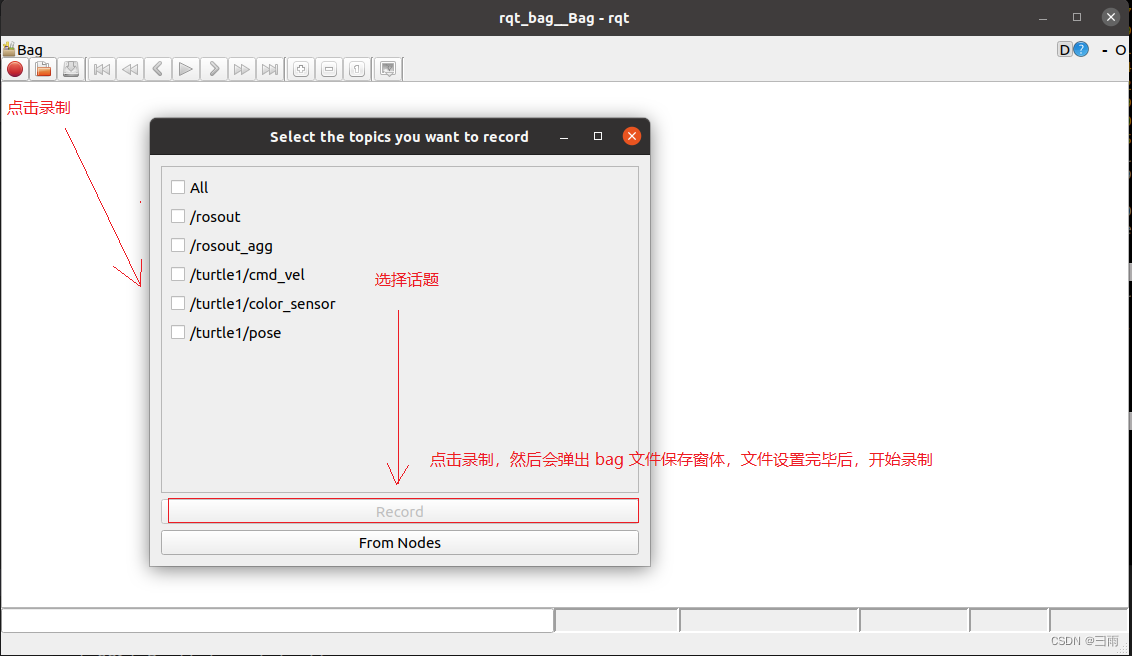The height and width of the screenshot is (656, 1134).
Task: Check the 'All' topics checkbox
Action: click(178, 187)
